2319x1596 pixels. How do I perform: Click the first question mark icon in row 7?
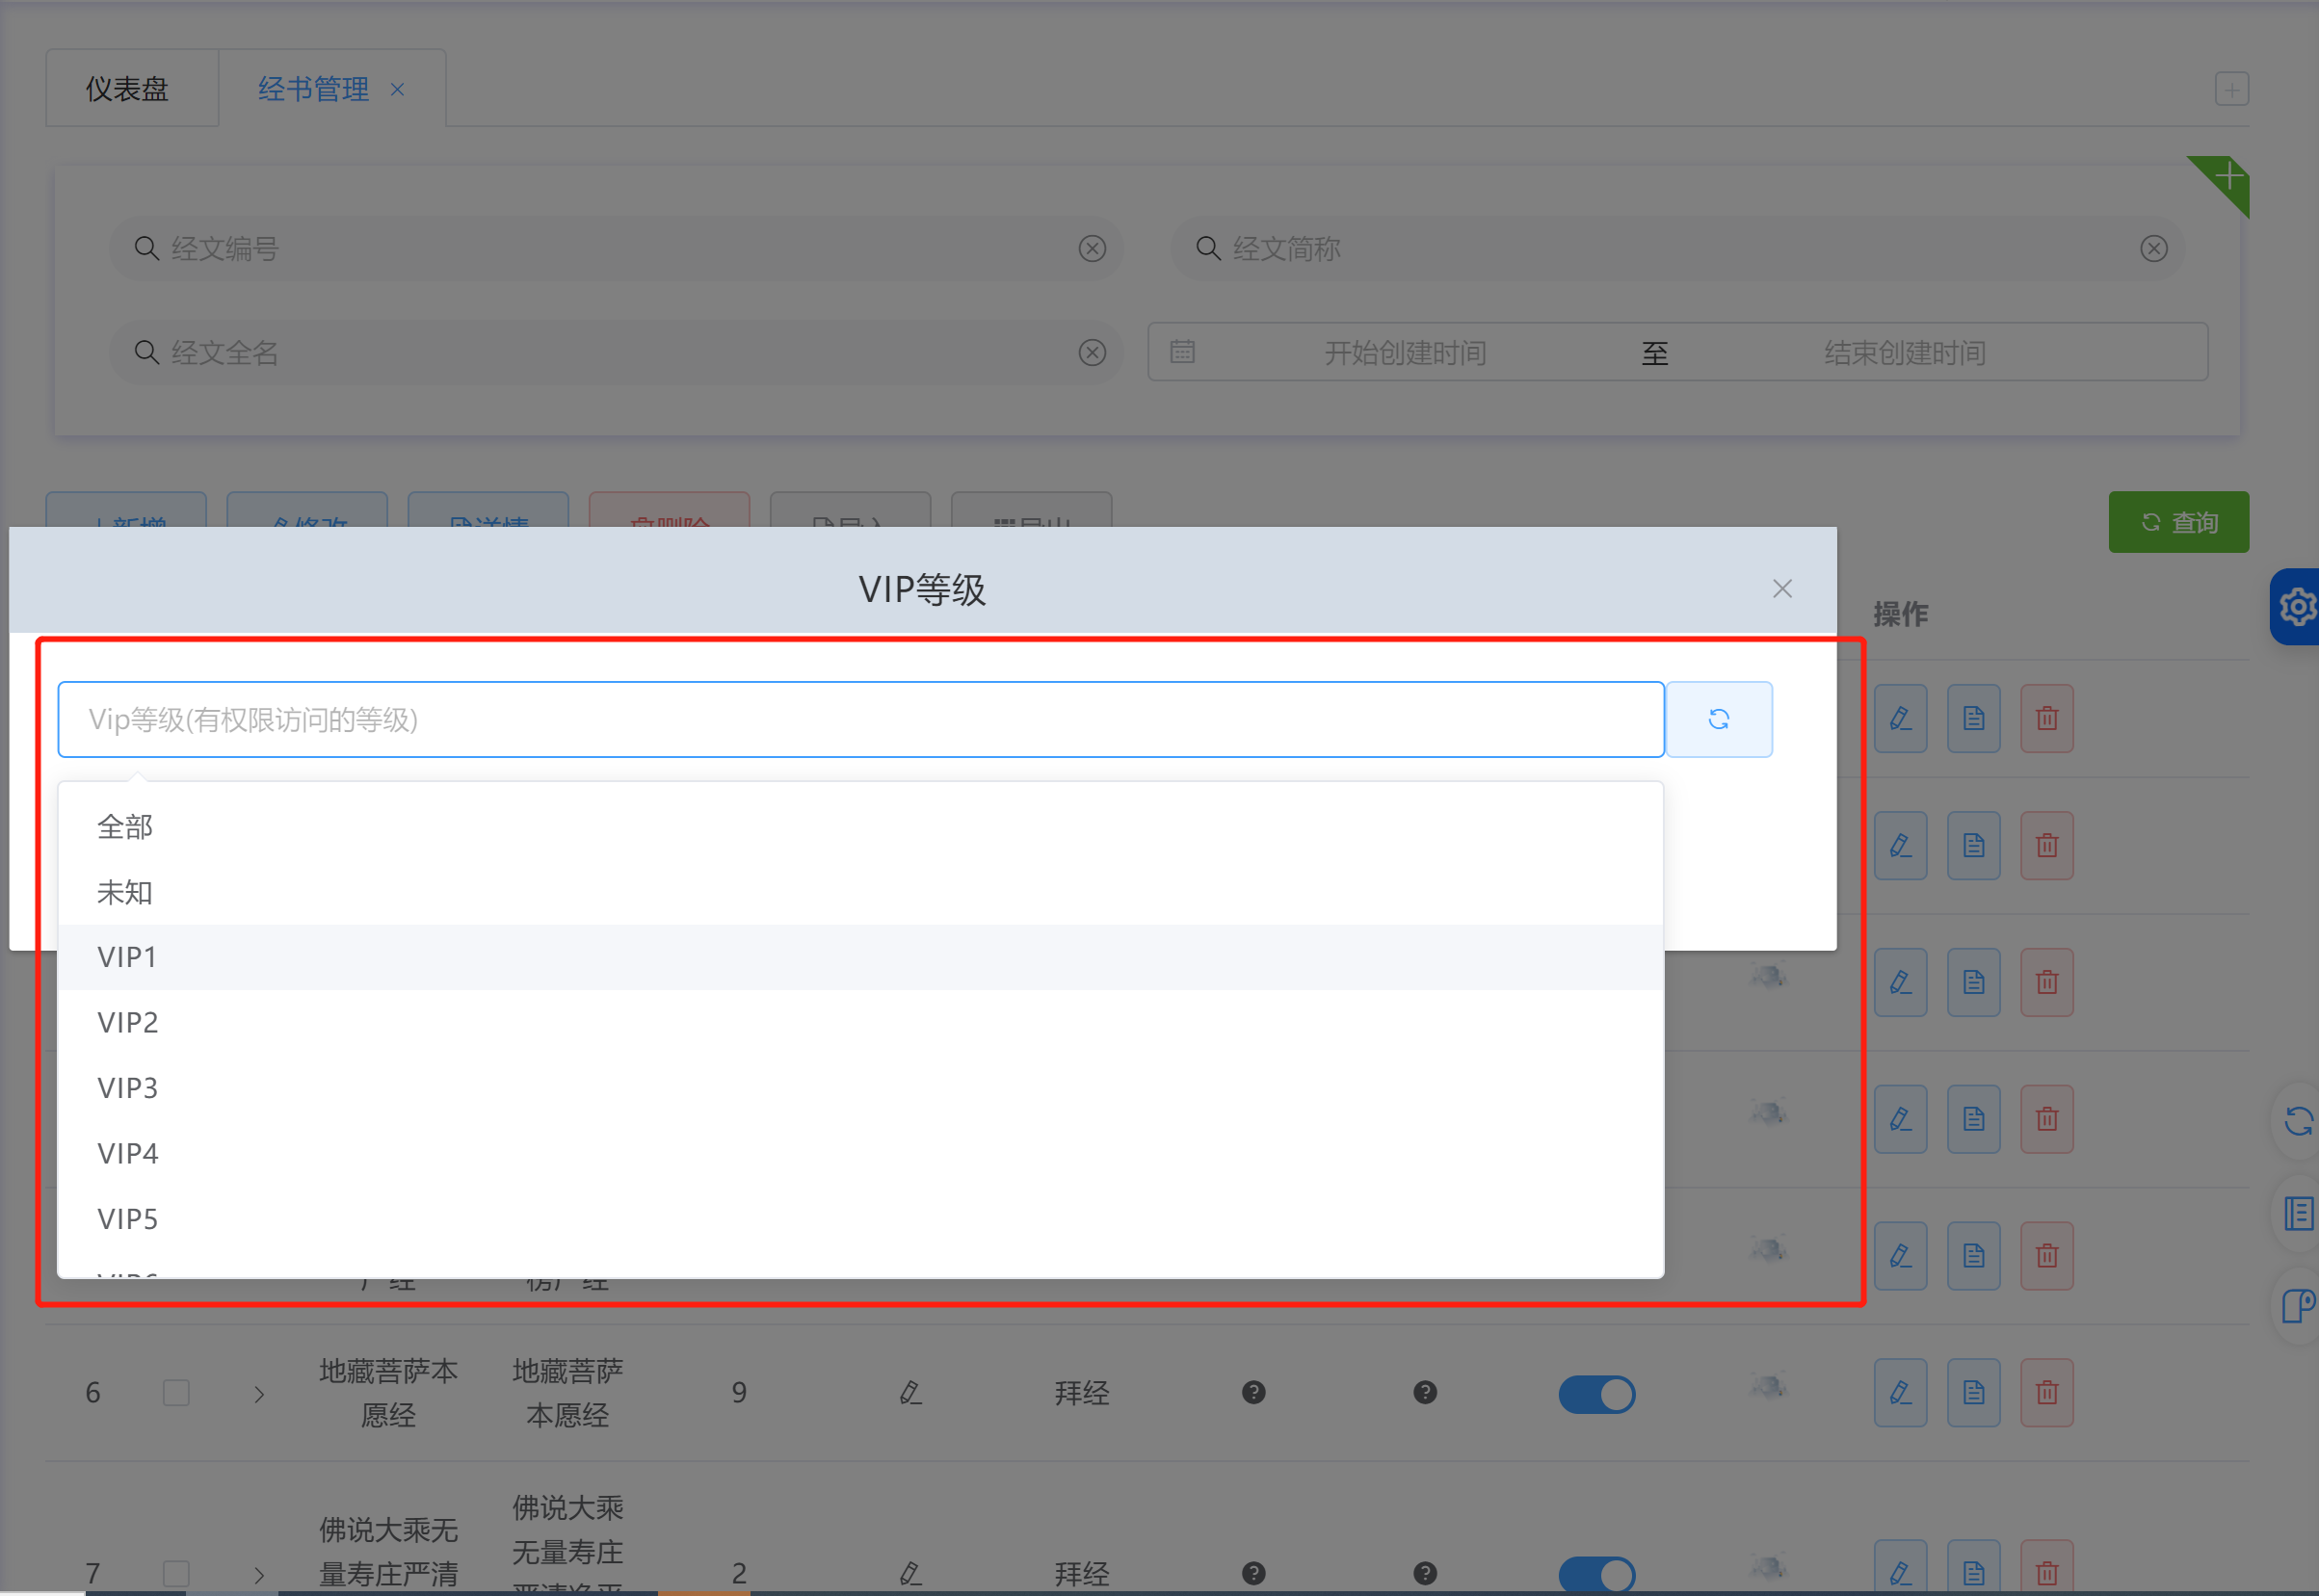(x=1253, y=1573)
